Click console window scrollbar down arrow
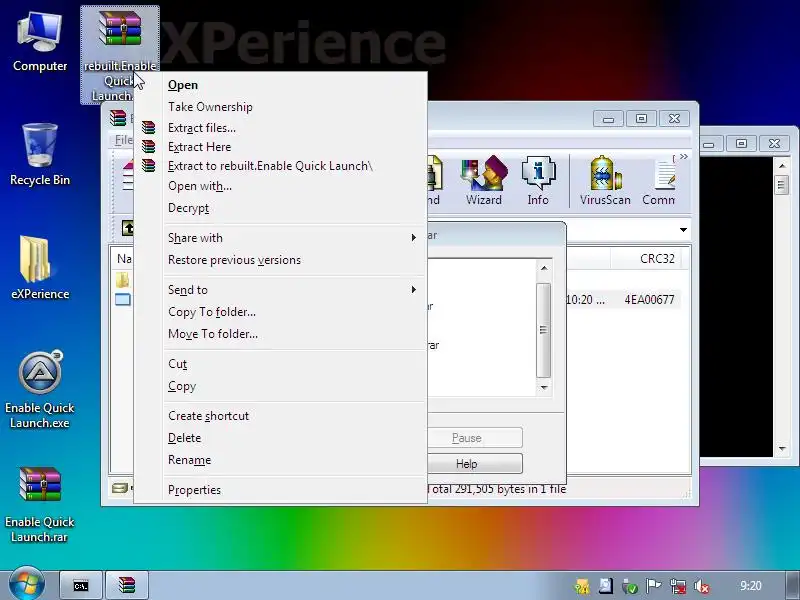Image resolution: width=800 pixels, height=600 pixels. (x=782, y=449)
